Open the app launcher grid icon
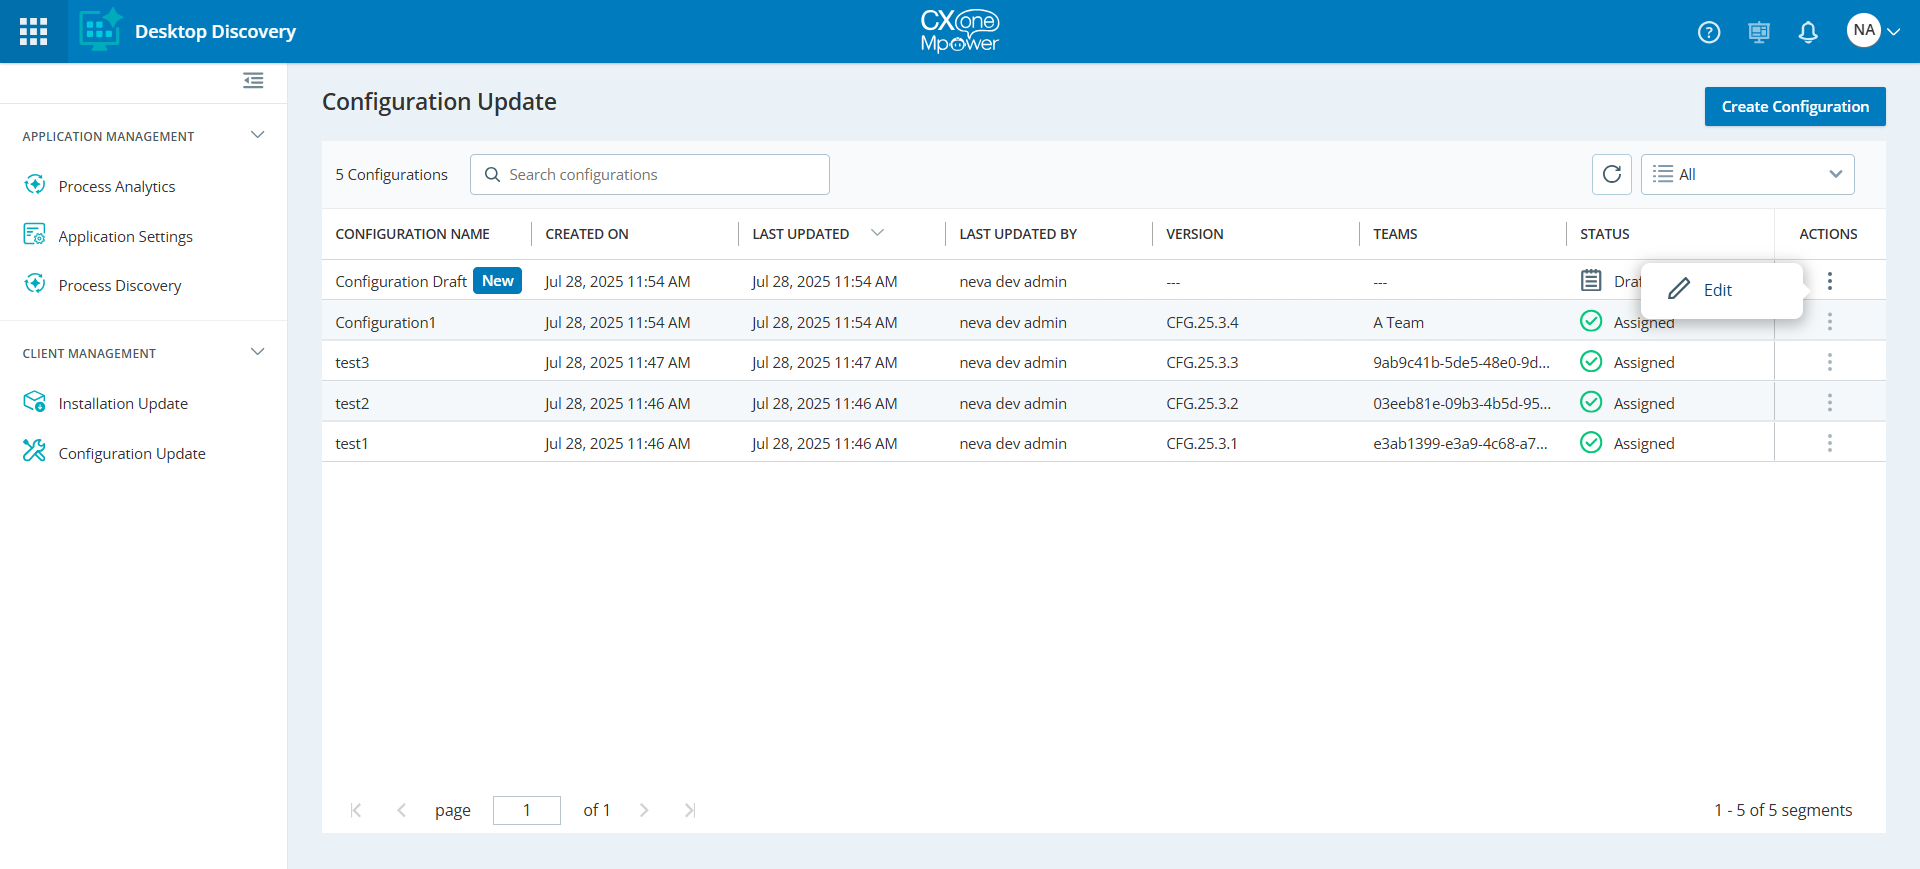Image resolution: width=1920 pixels, height=869 pixels. click(33, 31)
